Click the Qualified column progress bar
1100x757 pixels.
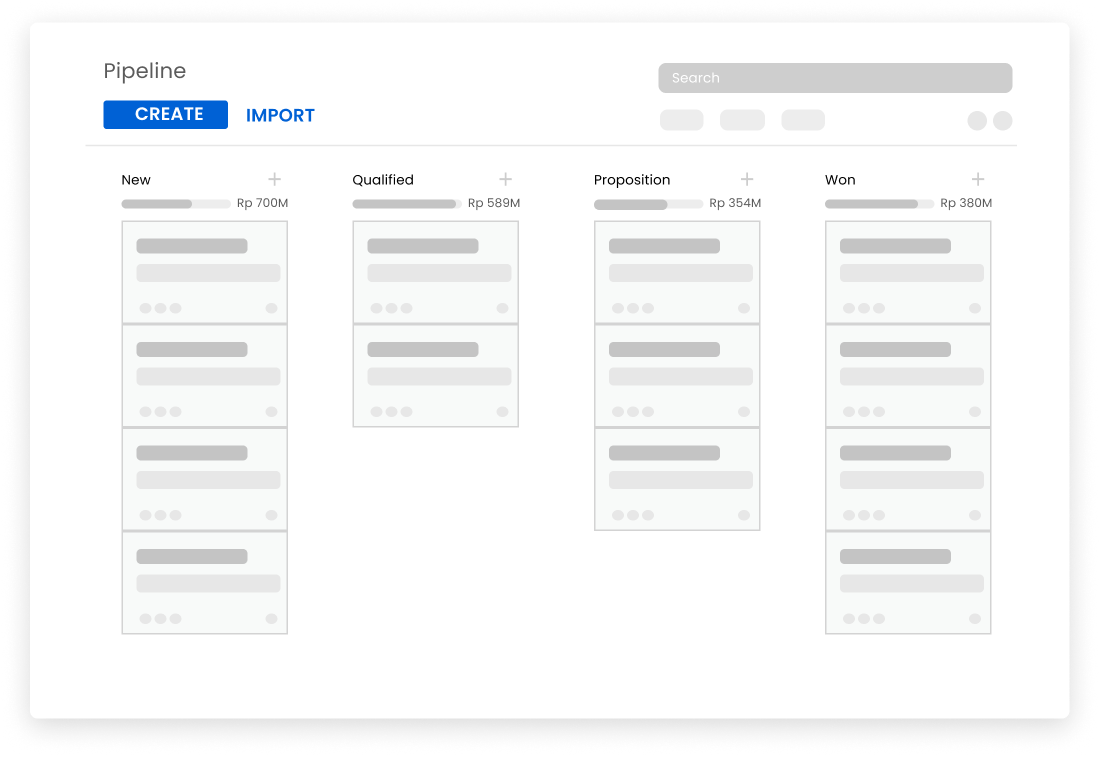click(407, 204)
